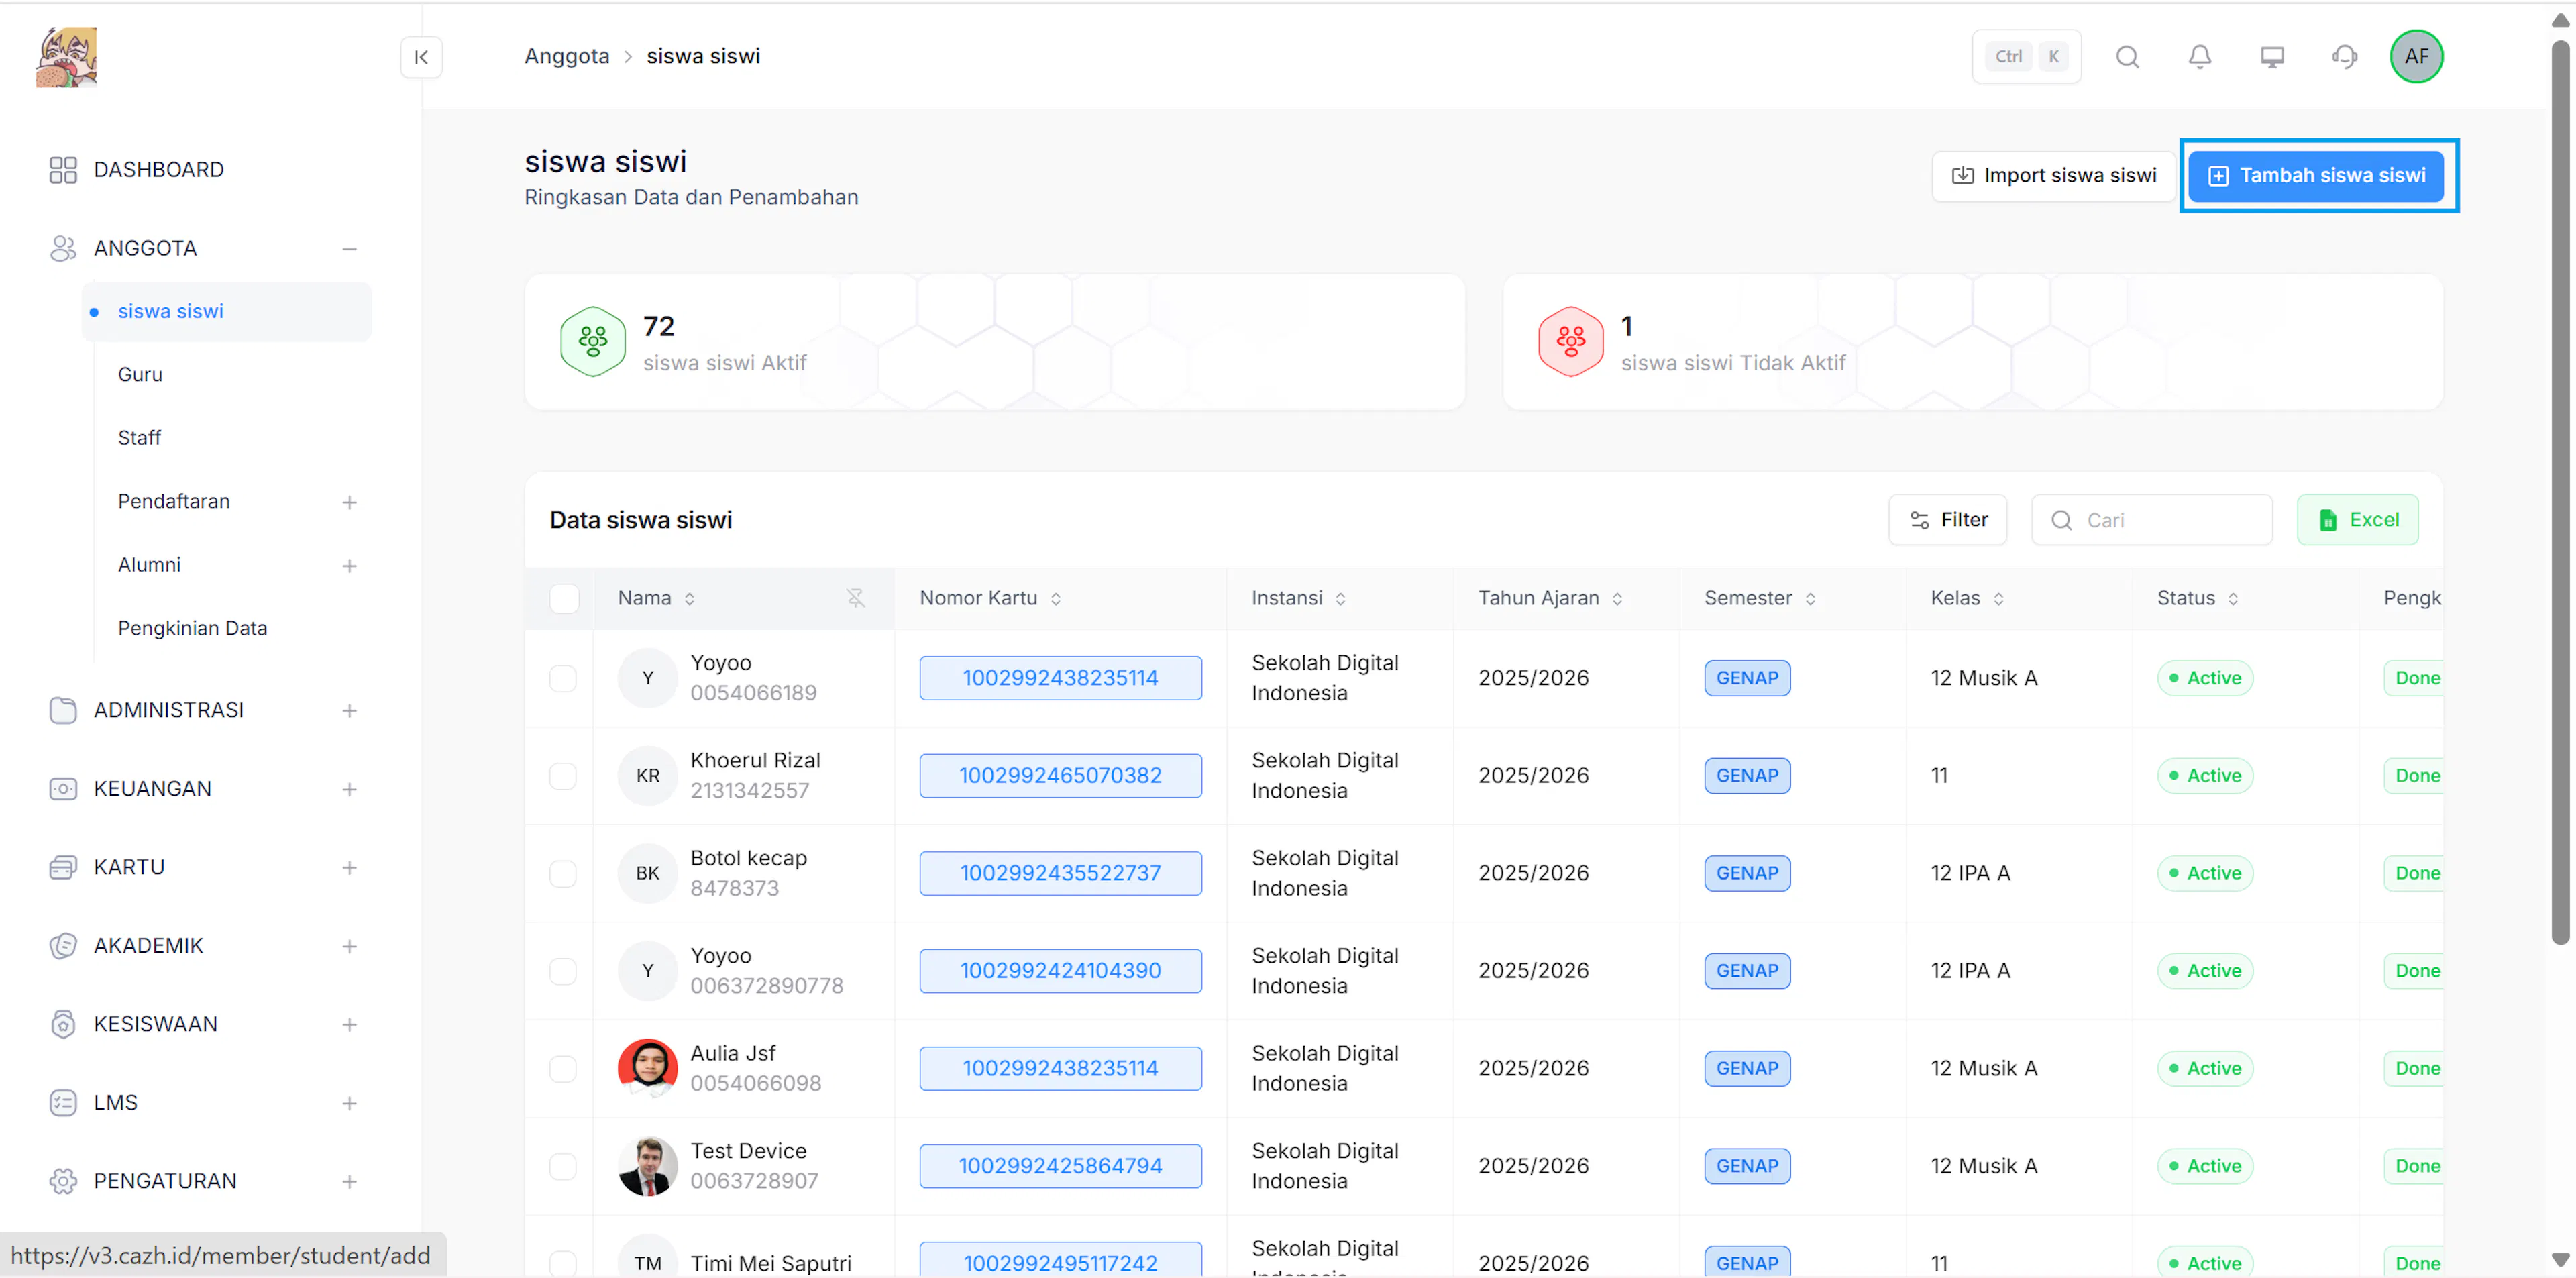The height and width of the screenshot is (1278, 2576).
Task: Expand the Administrasi menu
Action: tap(349, 710)
